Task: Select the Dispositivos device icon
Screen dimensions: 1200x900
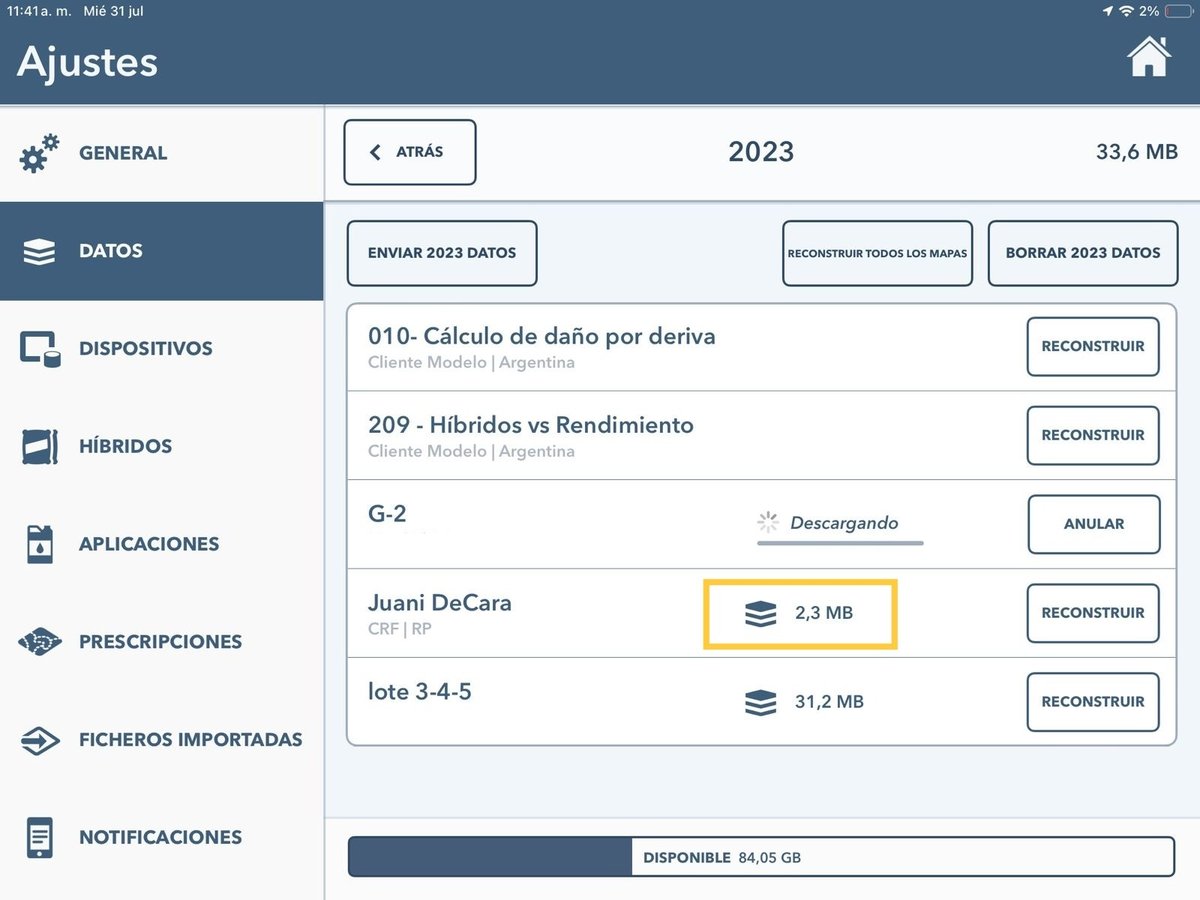Action: click(x=38, y=348)
